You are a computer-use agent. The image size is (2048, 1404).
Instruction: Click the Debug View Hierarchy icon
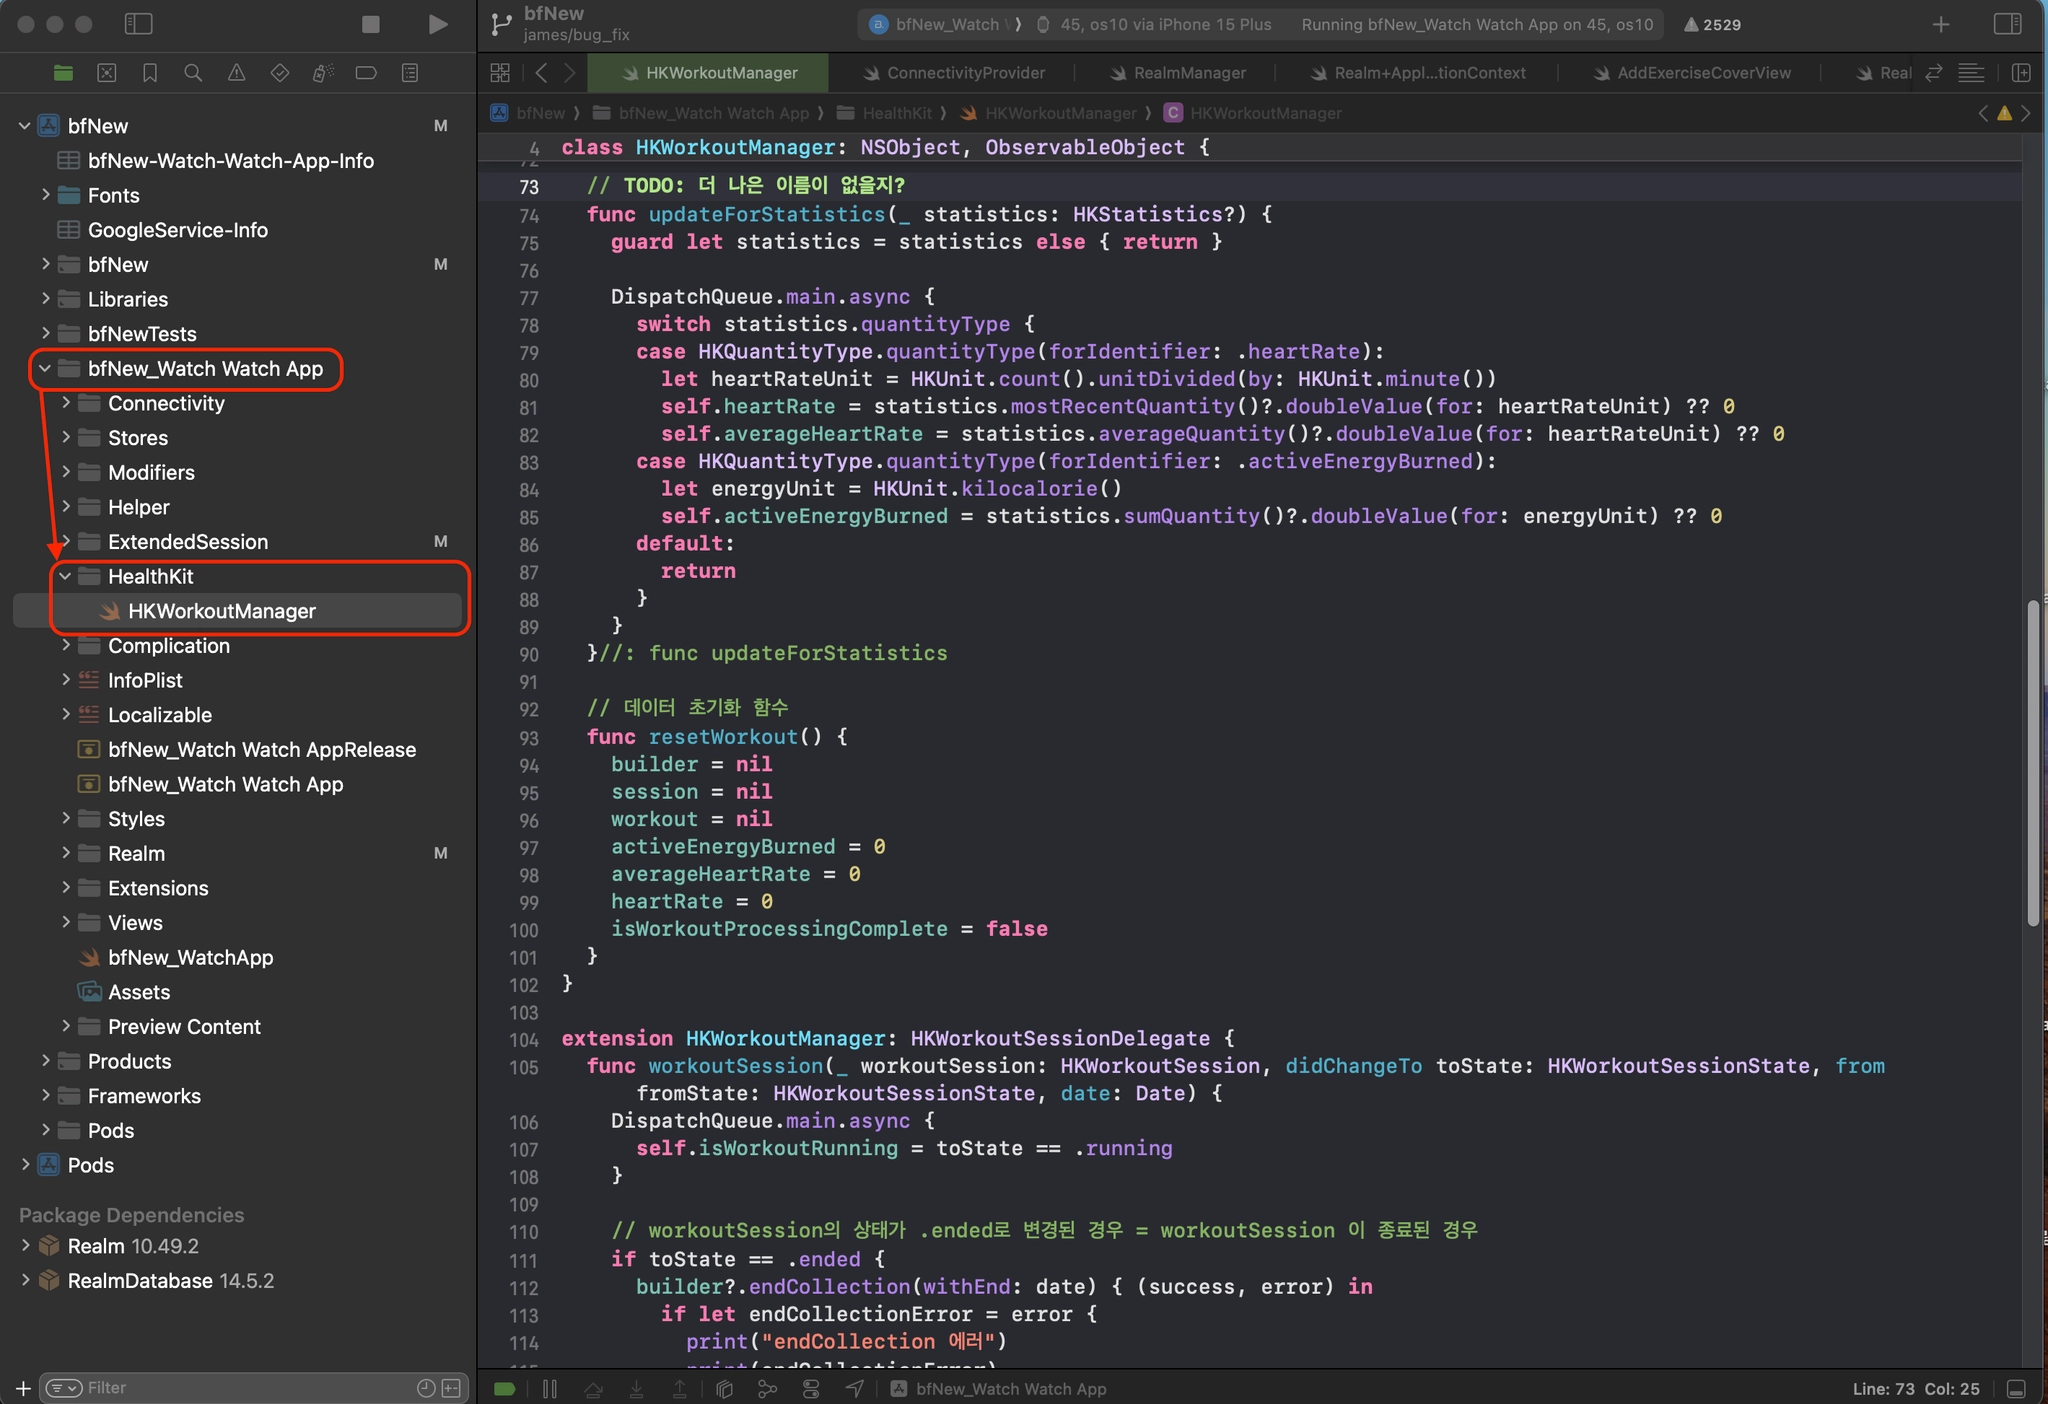(725, 1389)
